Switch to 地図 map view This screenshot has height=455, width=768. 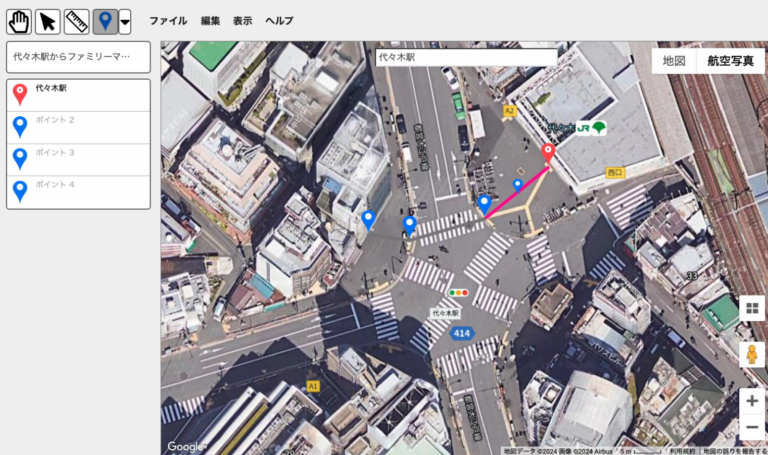[x=674, y=61]
